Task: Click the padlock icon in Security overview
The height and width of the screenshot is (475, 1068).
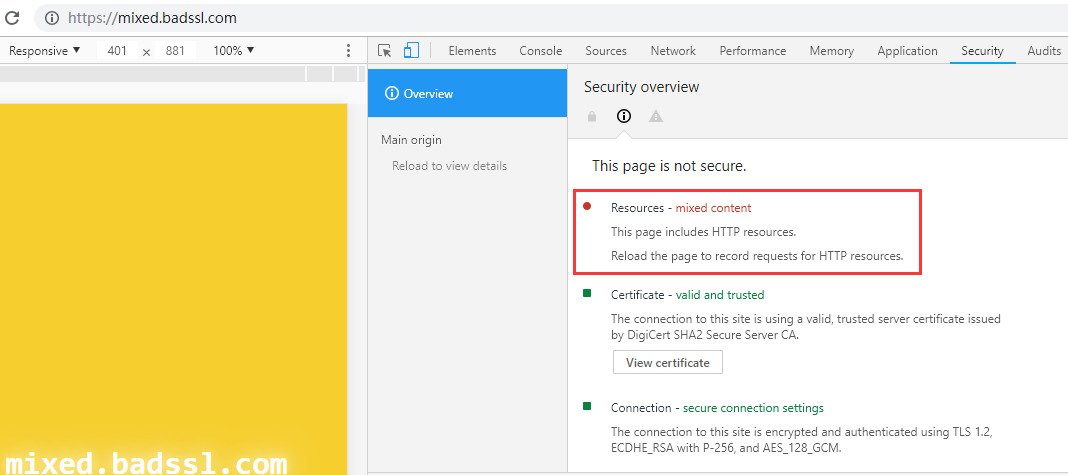Action: pos(592,116)
